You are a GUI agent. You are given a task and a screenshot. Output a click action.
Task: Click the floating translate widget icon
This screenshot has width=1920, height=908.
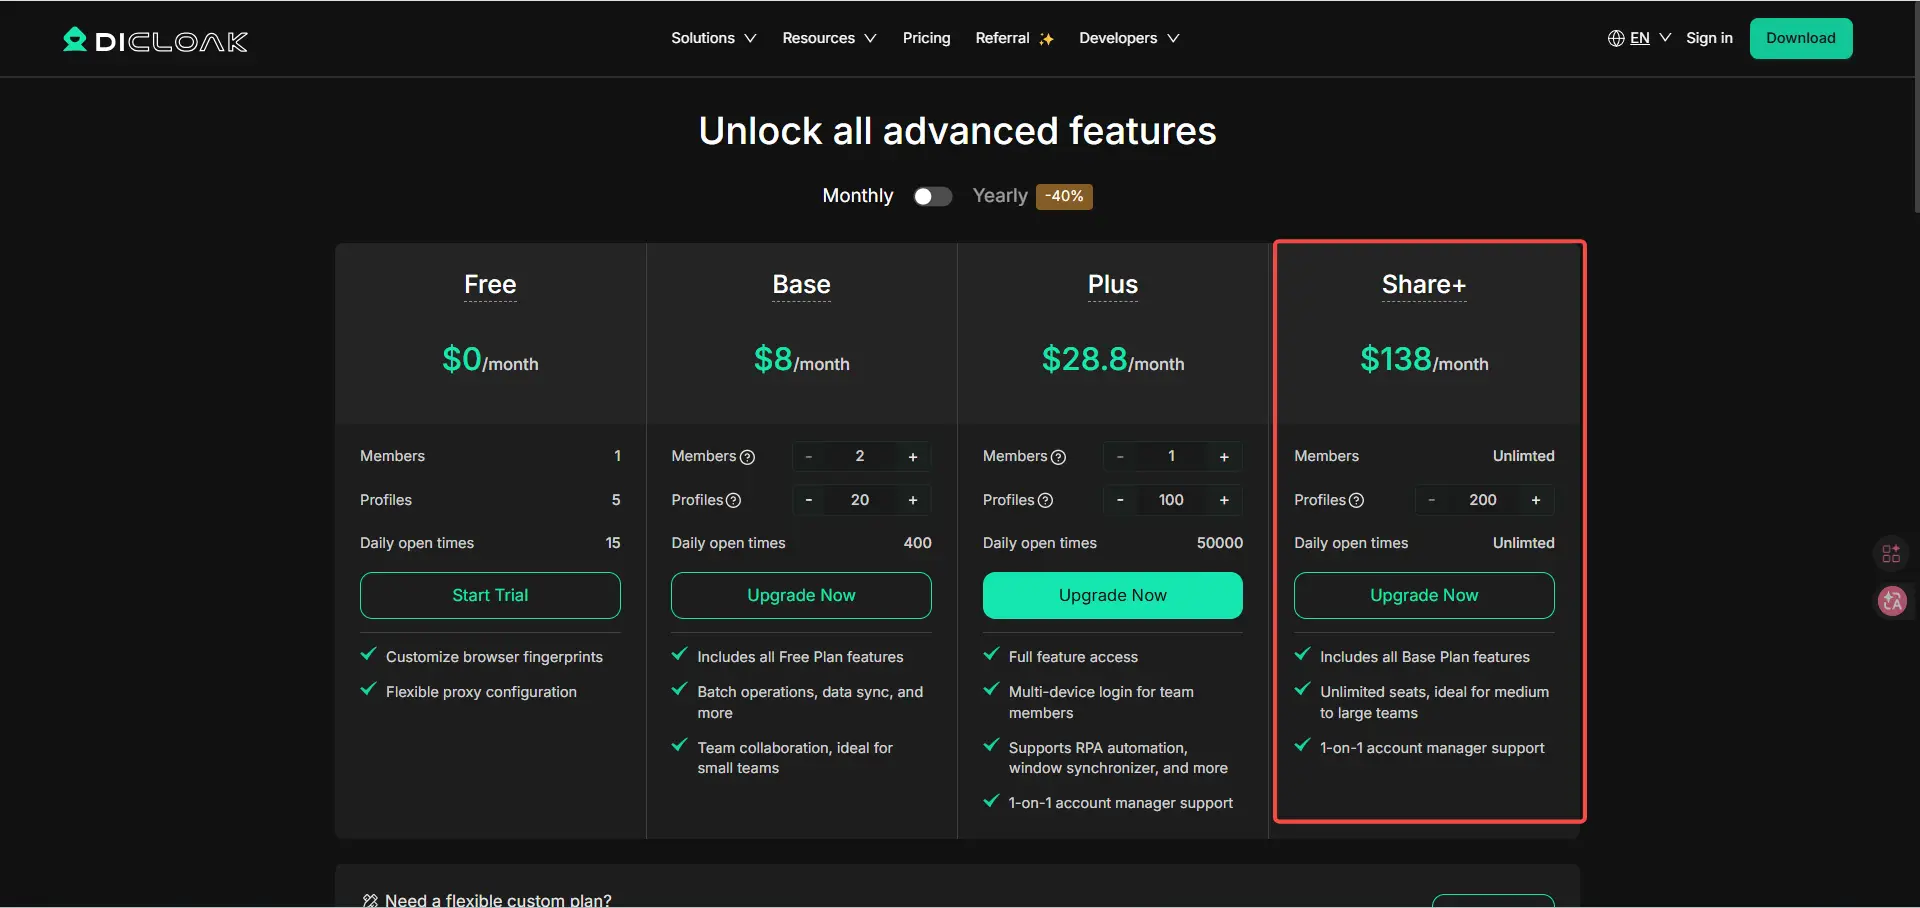1891,601
